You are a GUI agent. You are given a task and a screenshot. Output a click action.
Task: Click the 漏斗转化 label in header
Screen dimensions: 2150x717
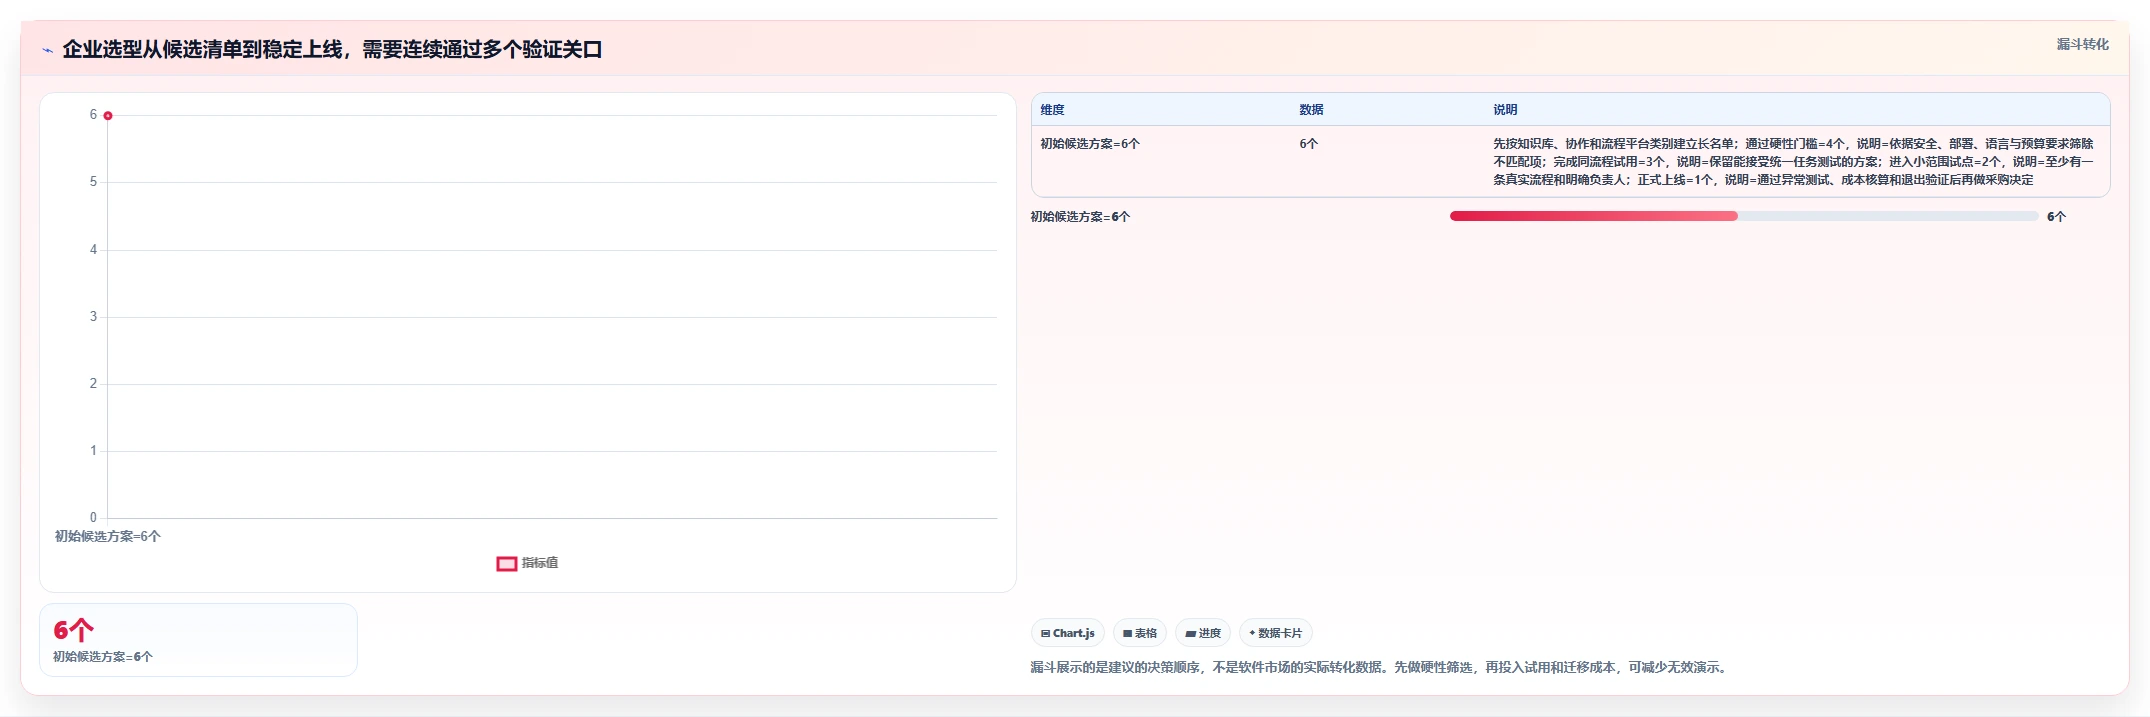2082,44
